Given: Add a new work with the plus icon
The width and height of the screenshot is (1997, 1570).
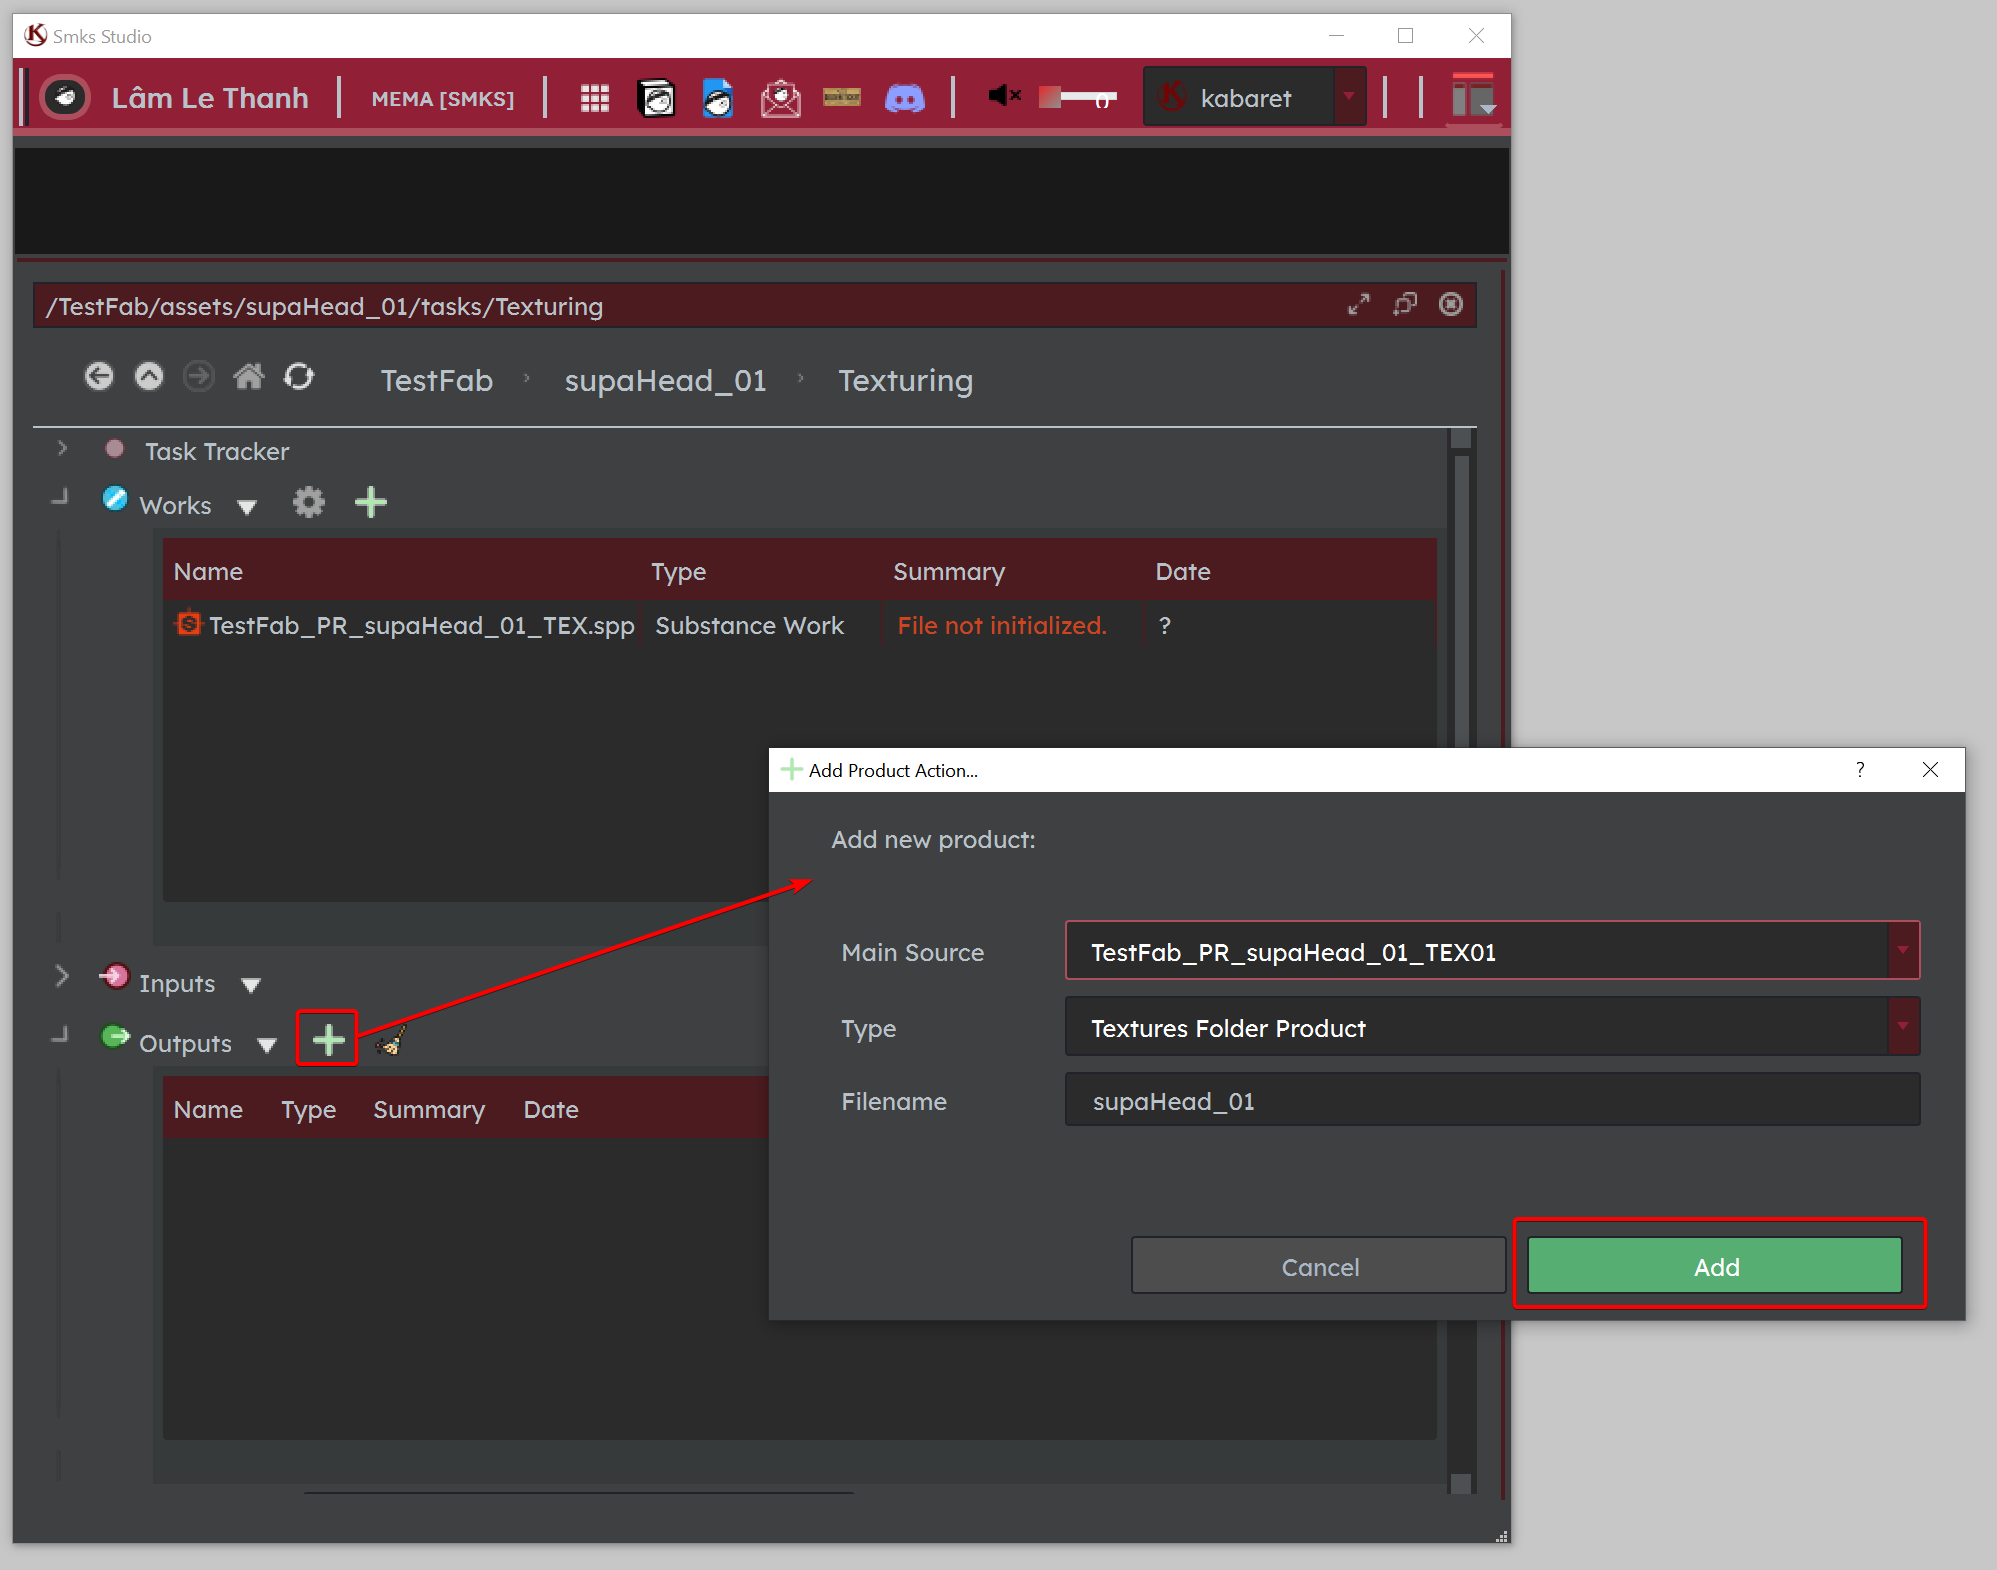Looking at the screenshot, I should click(x=371, y=502).
